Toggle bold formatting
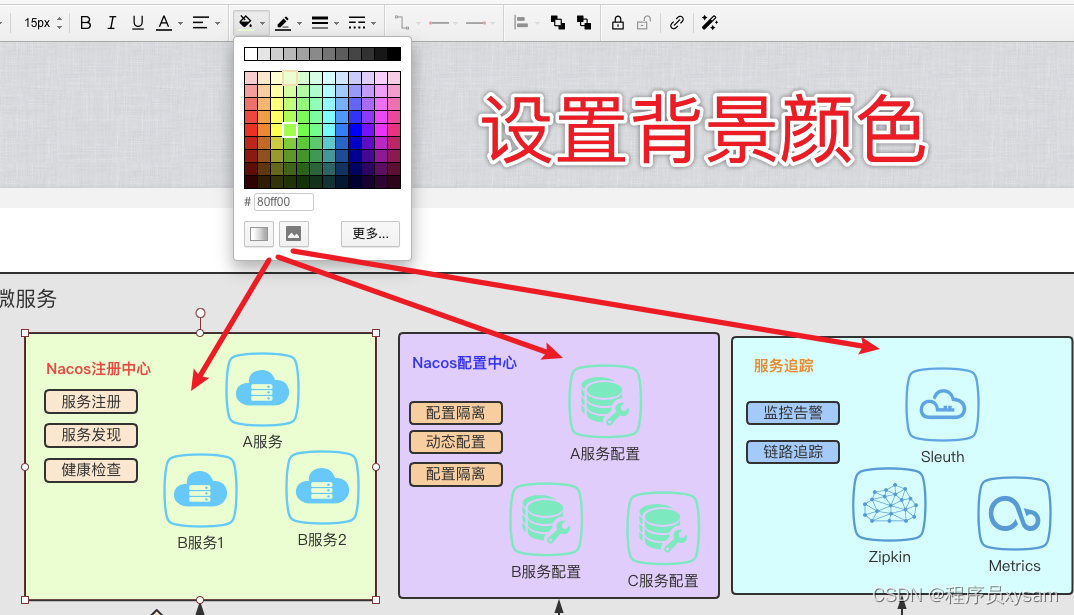This screenshot has width=1074, height=615. pos(86,23)
